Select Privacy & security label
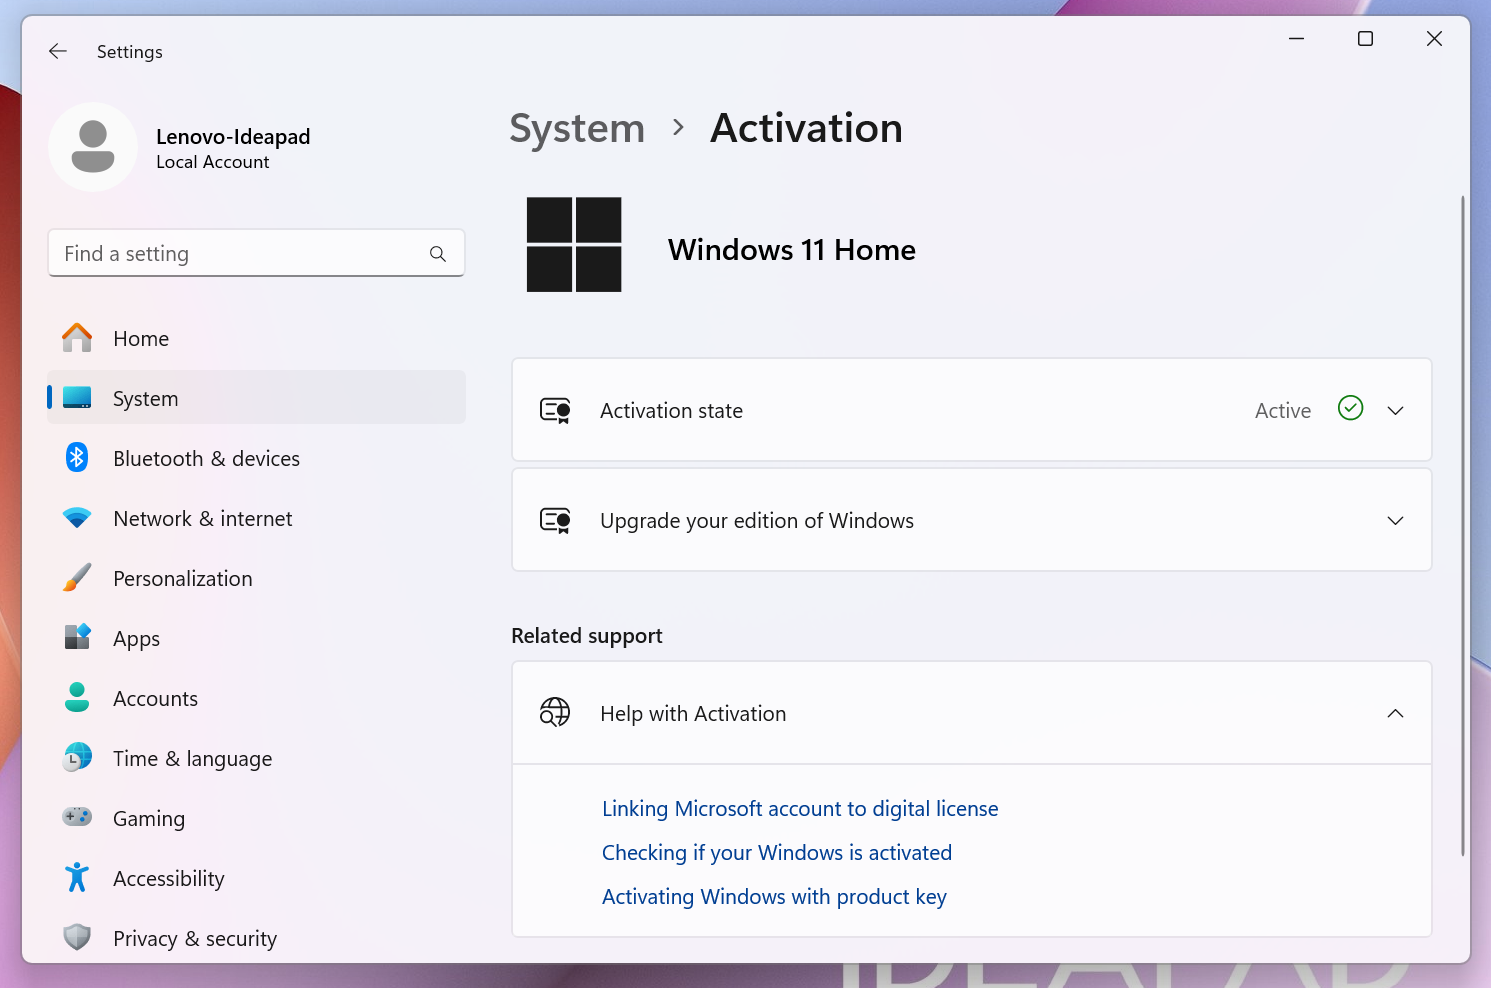Viewport: 1491px width, 988px height. pyautogui.click(x=195, y=939)
